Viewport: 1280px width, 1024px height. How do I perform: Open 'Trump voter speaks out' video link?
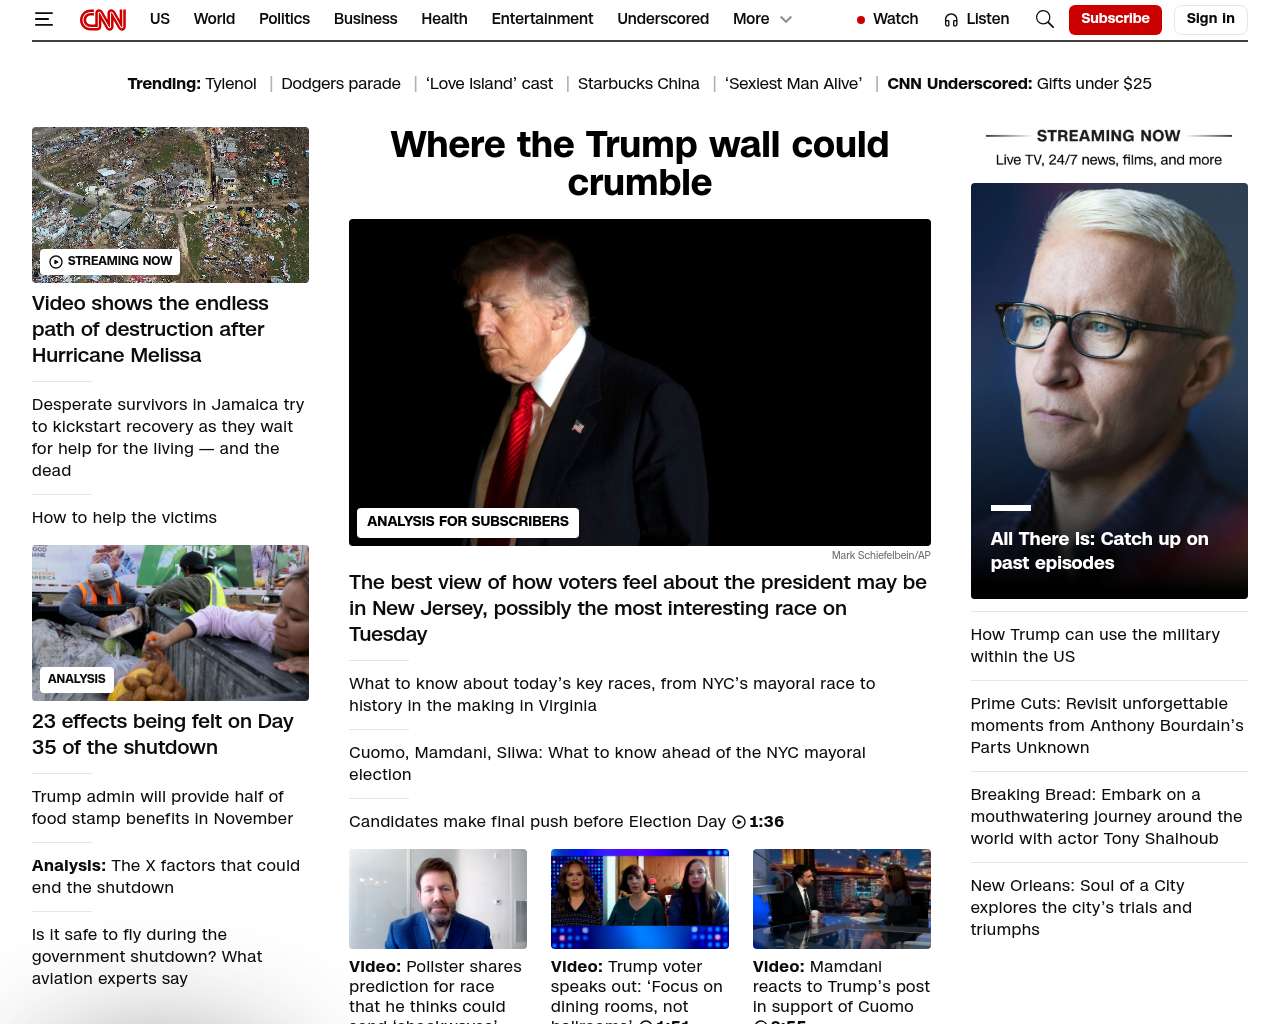pyautogui.click(x=637, y=990)
